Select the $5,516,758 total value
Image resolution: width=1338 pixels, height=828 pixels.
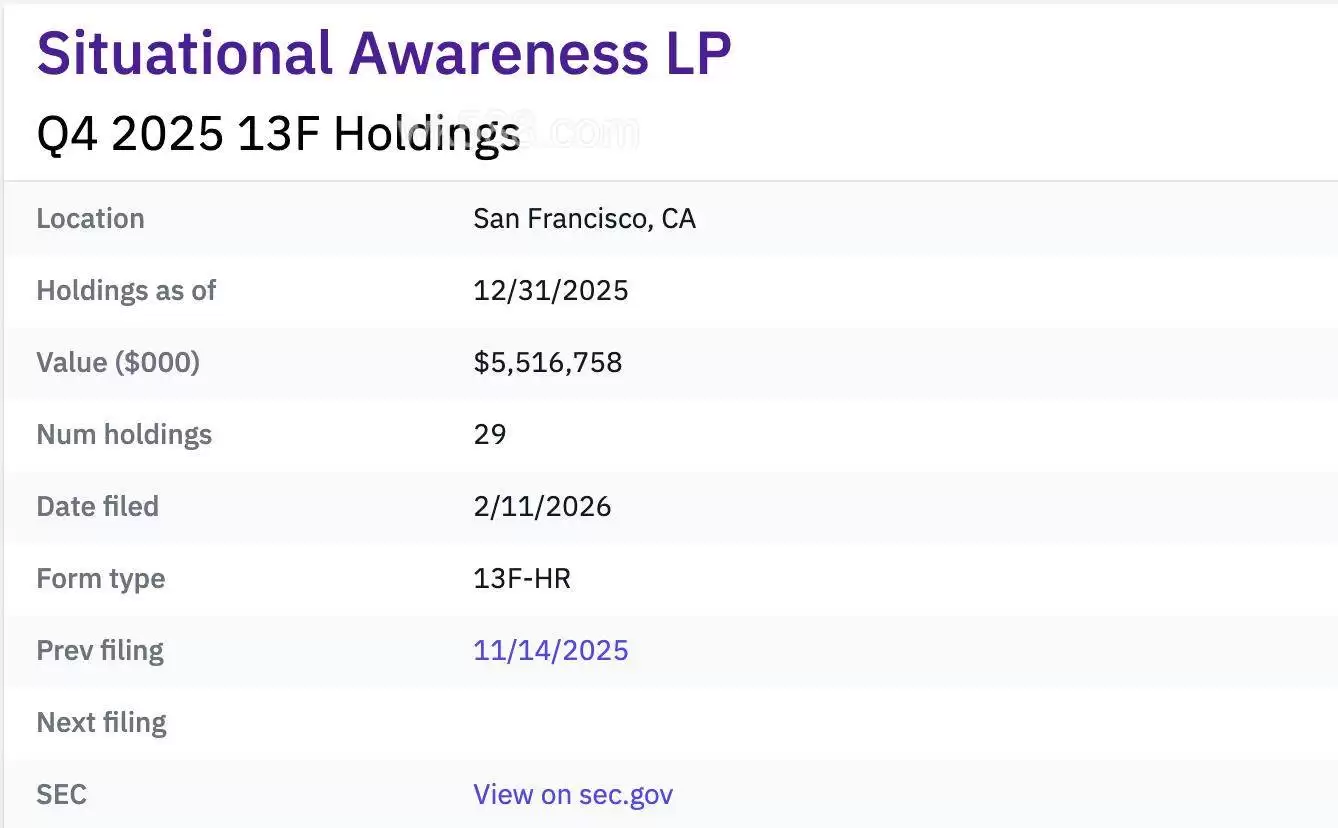coord(548,363)
